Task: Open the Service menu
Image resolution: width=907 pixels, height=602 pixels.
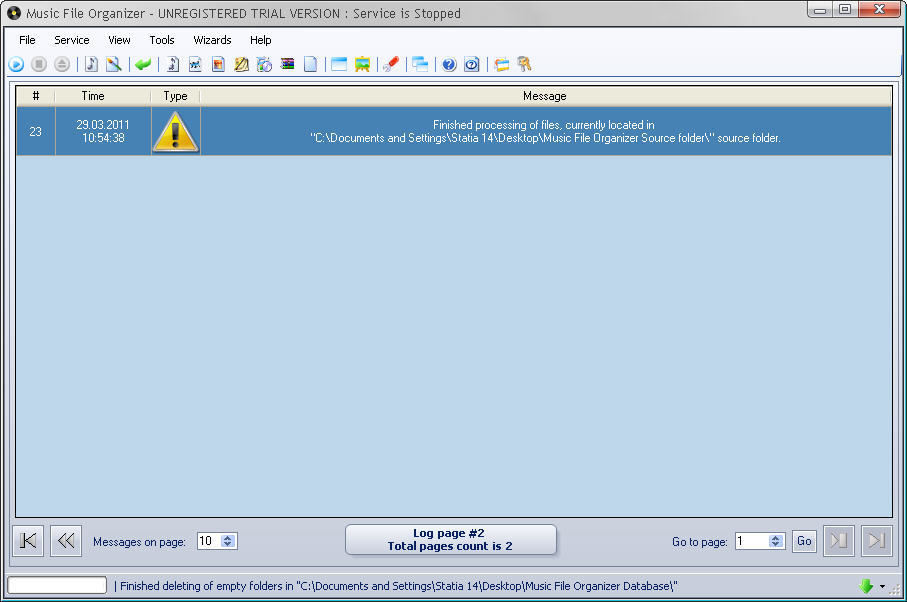Action: pos(71,40)
